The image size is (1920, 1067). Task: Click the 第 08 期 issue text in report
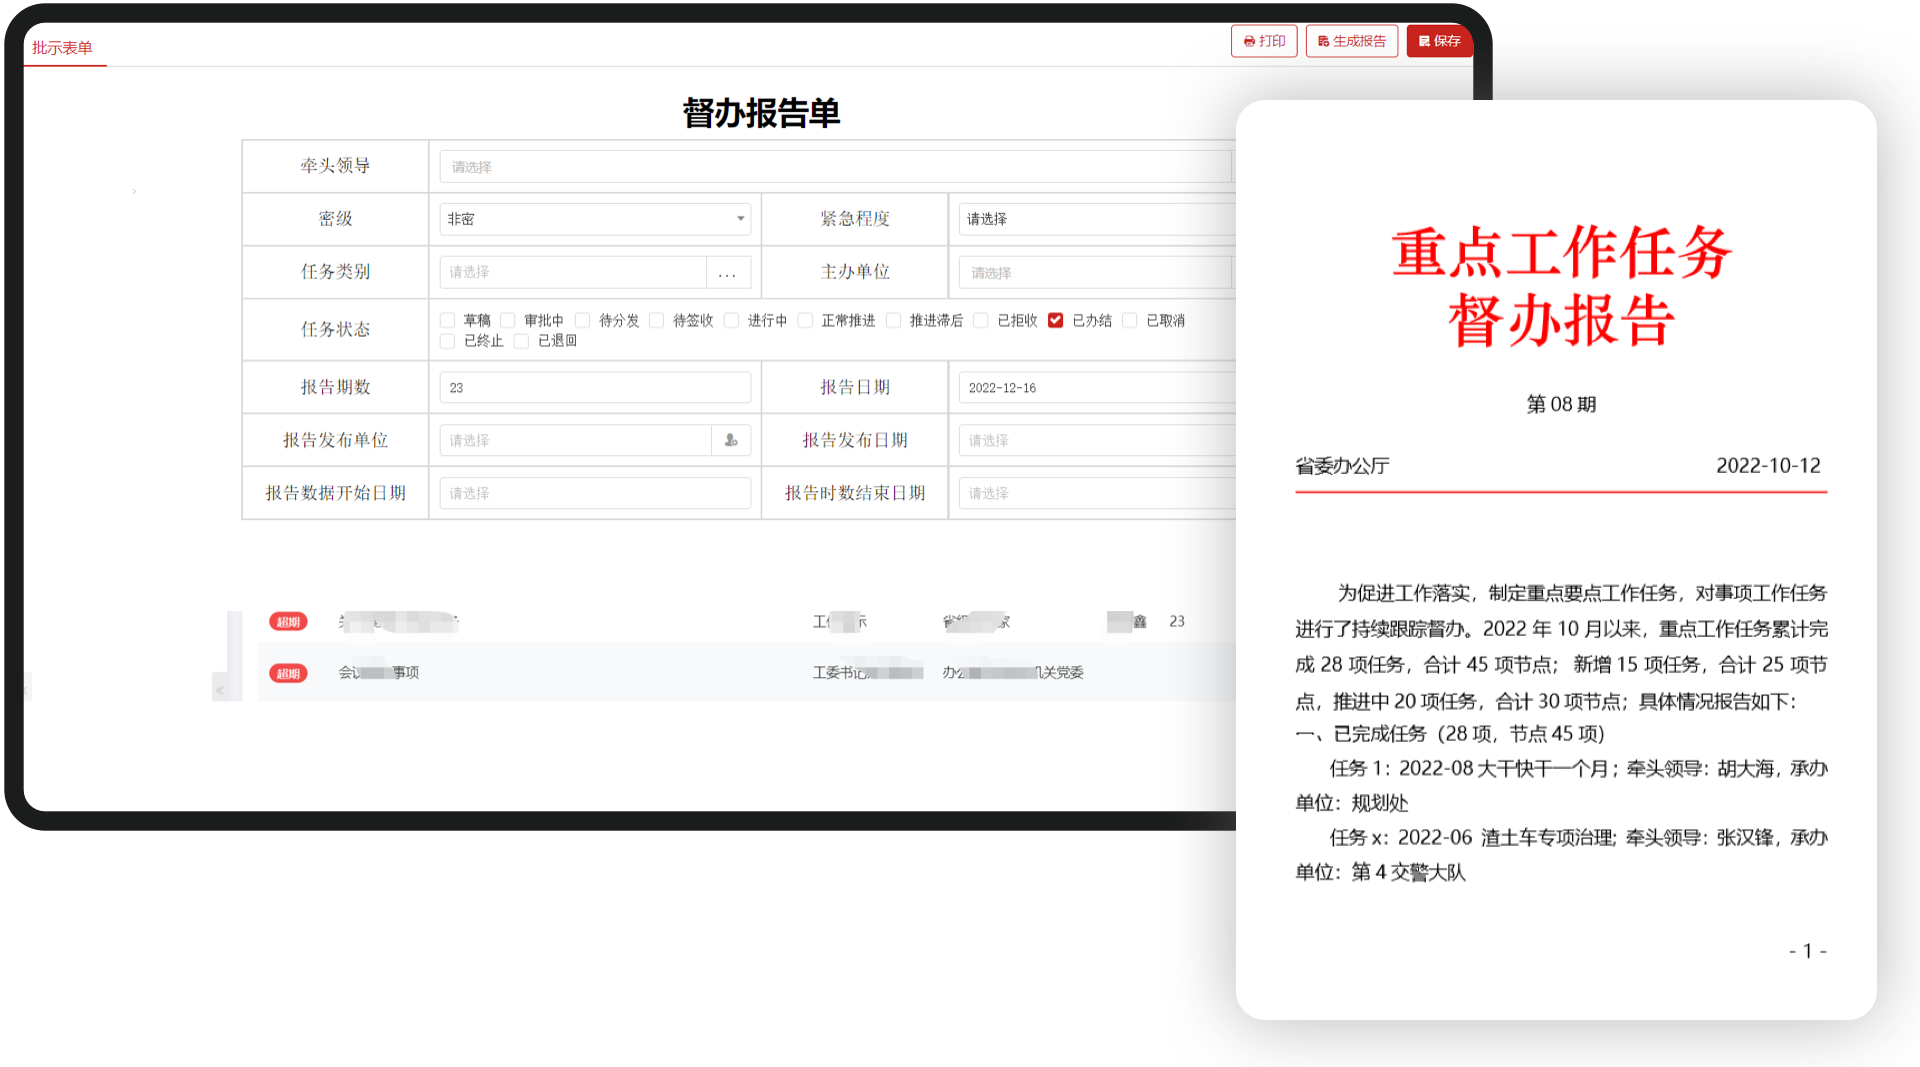(x=1561, y=404)
